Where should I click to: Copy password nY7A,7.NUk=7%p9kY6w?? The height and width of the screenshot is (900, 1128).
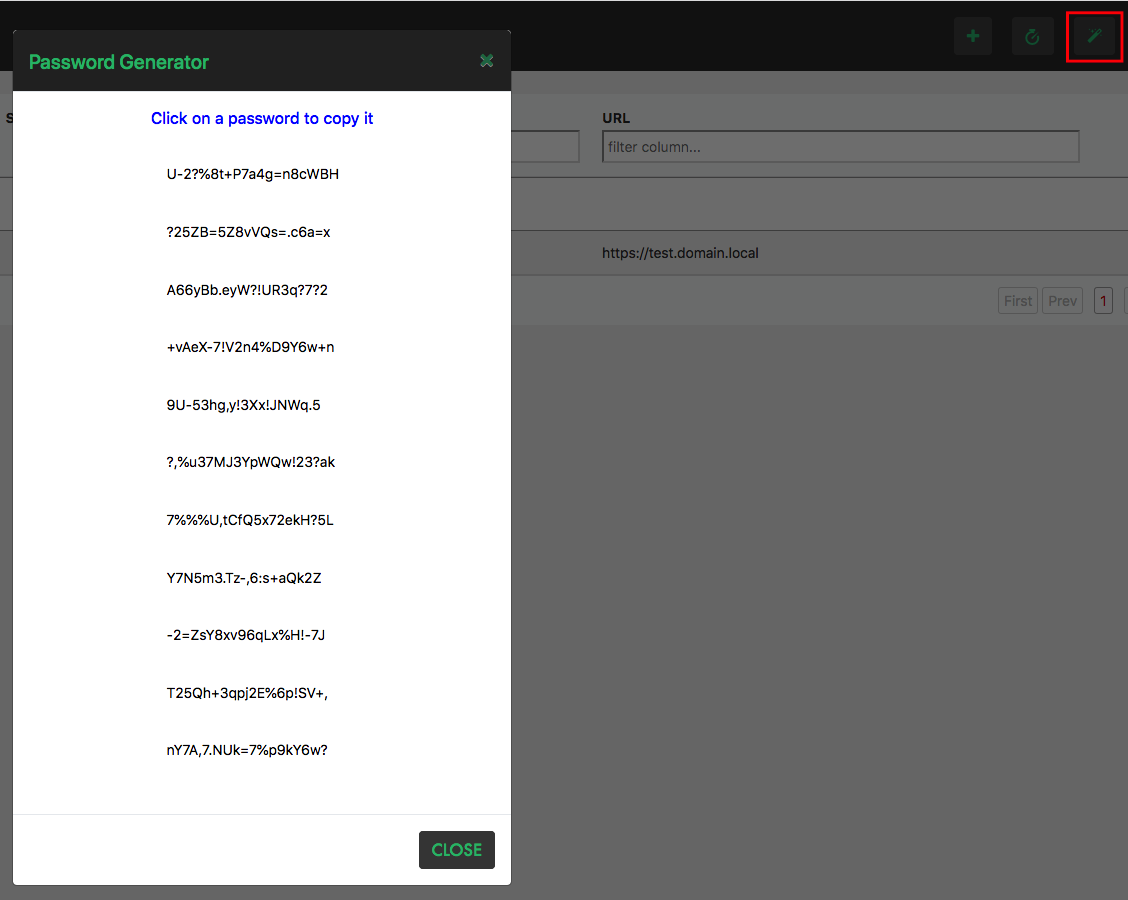pos(247,750)
